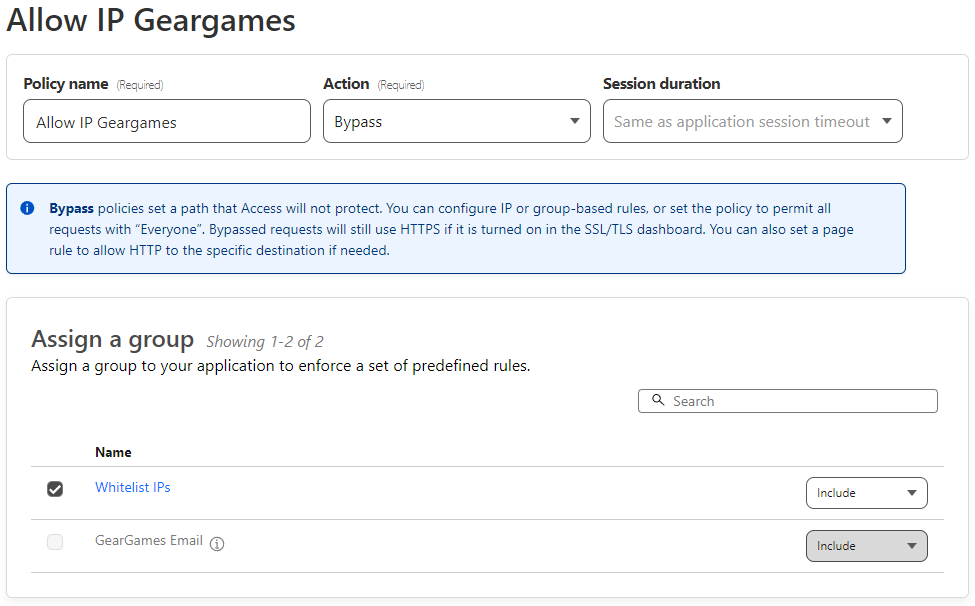Click the info icon beside GearGames Email

tap(217, 544)
